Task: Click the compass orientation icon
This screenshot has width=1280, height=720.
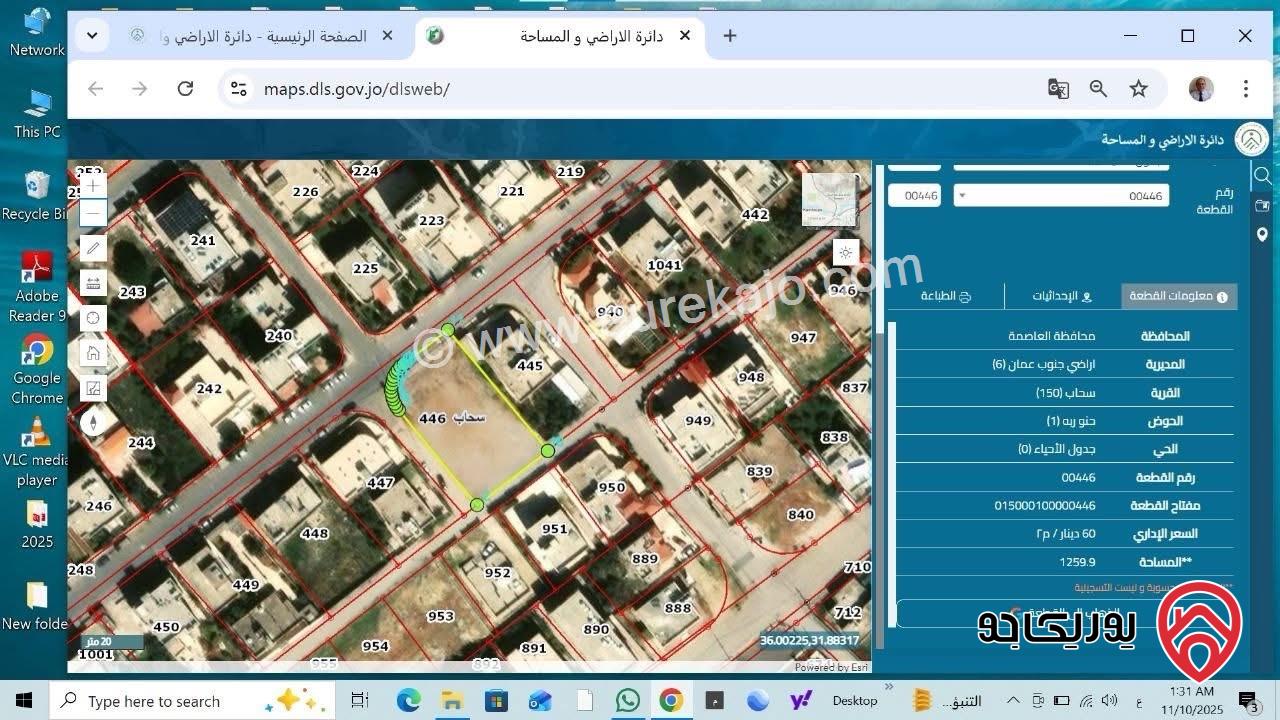Action: [x=92, y=422]
